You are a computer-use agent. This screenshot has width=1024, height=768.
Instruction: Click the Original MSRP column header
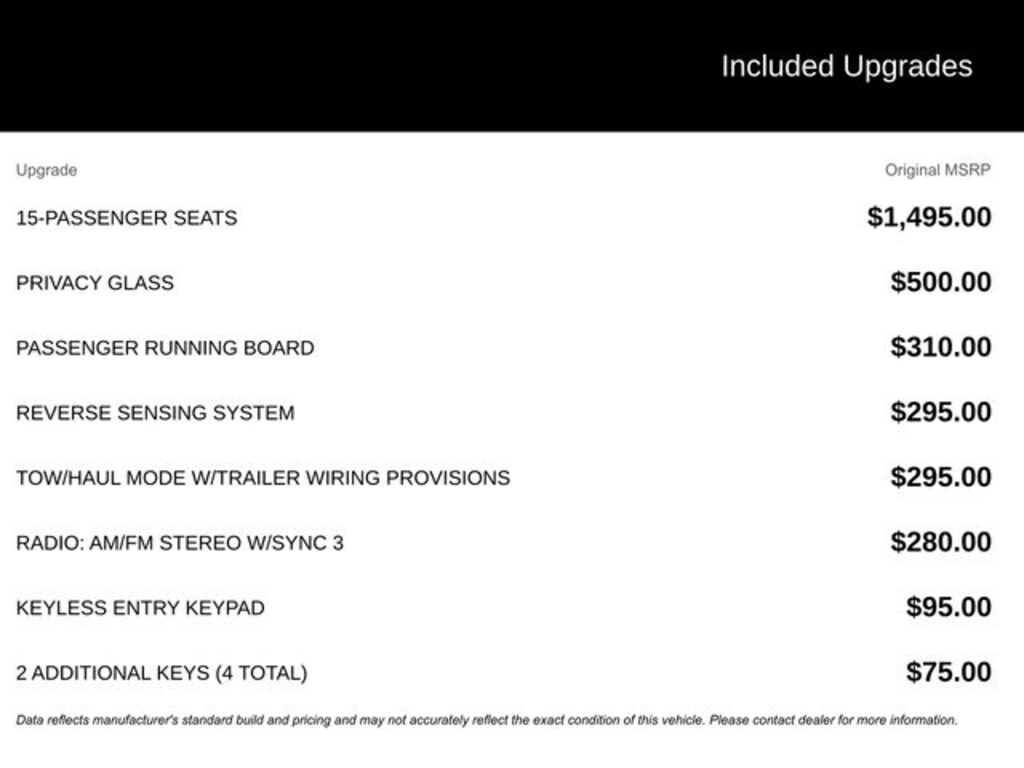coord(937,170)
